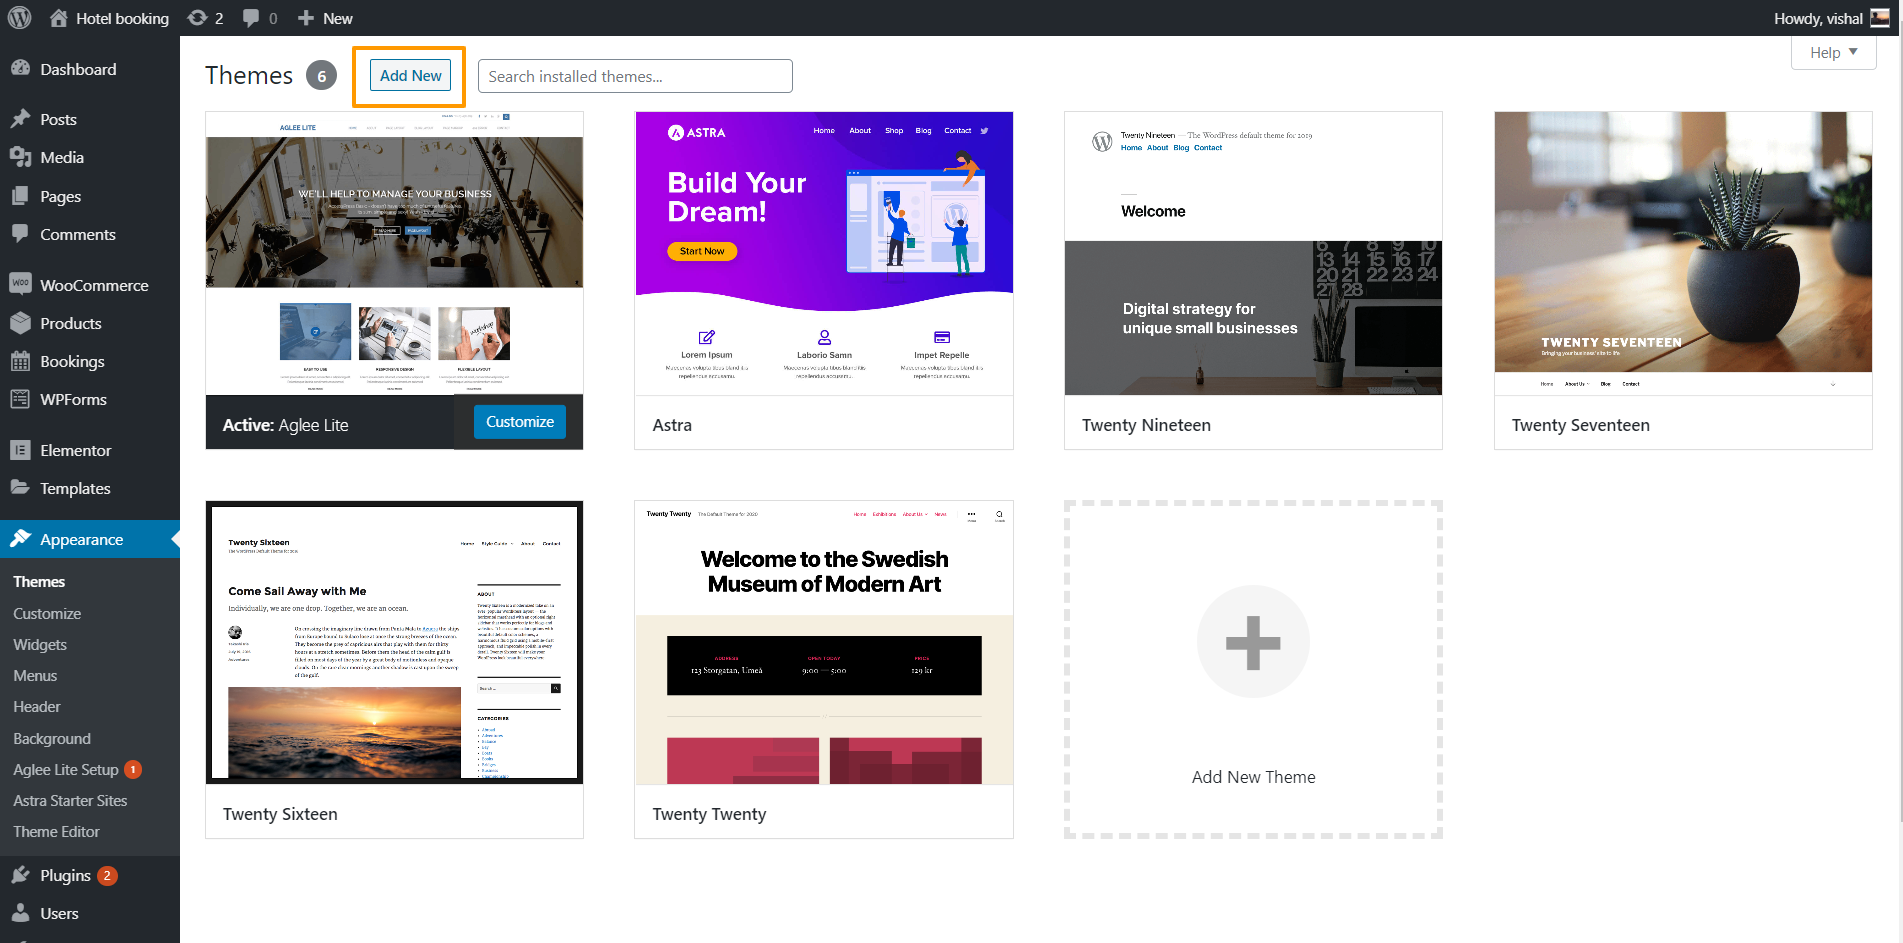This screenshot has height=943, width=1903.
Task: Click the Aglee Lite Setup notification badge
Action: point(133,769)
